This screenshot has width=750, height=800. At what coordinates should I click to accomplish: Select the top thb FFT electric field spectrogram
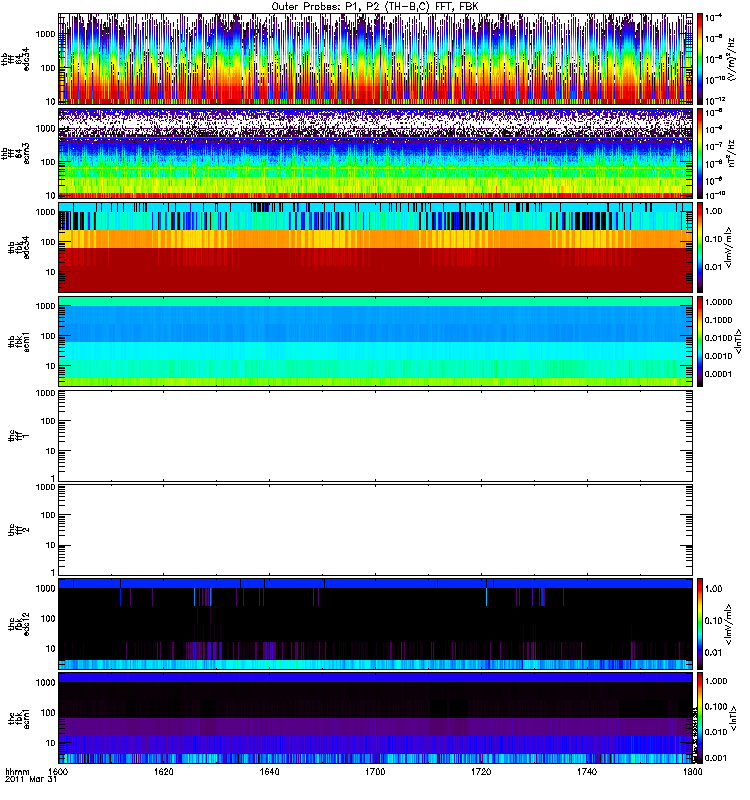coord(375,59)
